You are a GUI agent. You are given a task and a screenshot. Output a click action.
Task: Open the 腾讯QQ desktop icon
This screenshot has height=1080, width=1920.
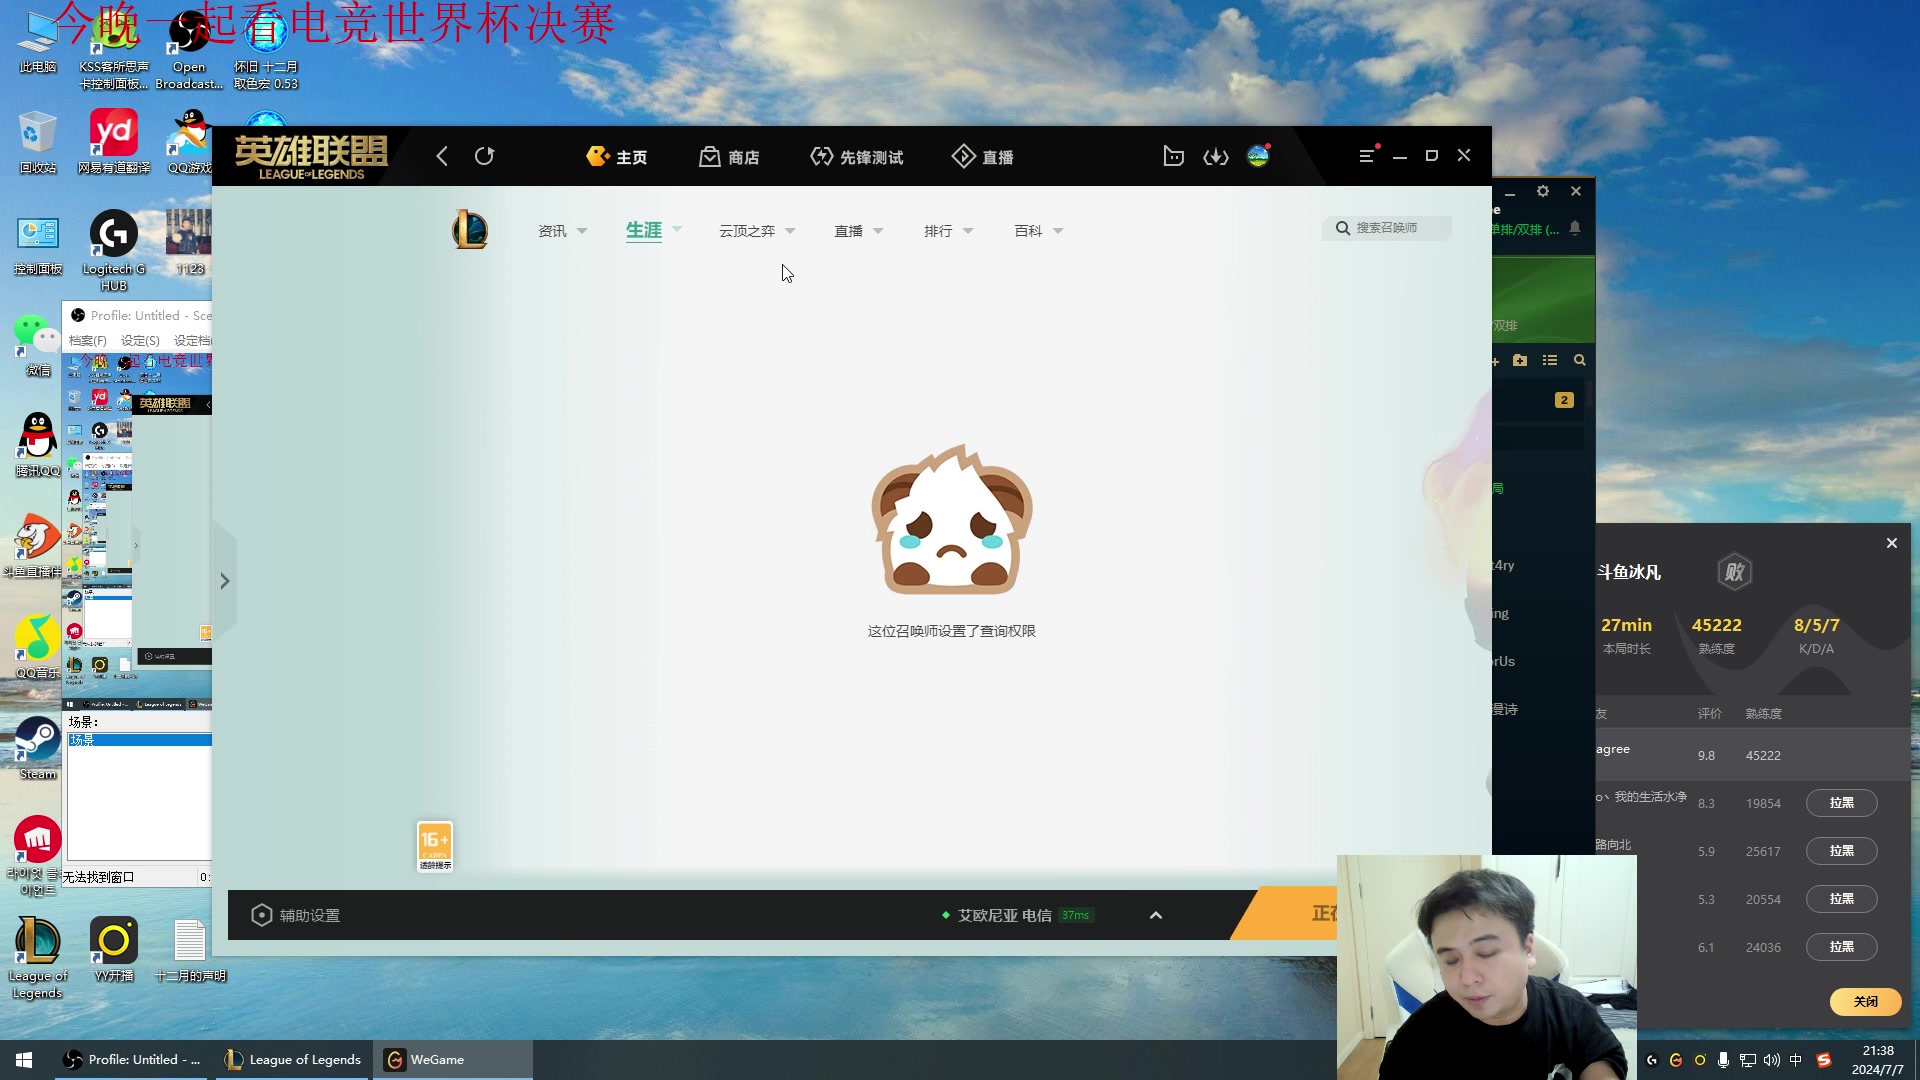38,445
